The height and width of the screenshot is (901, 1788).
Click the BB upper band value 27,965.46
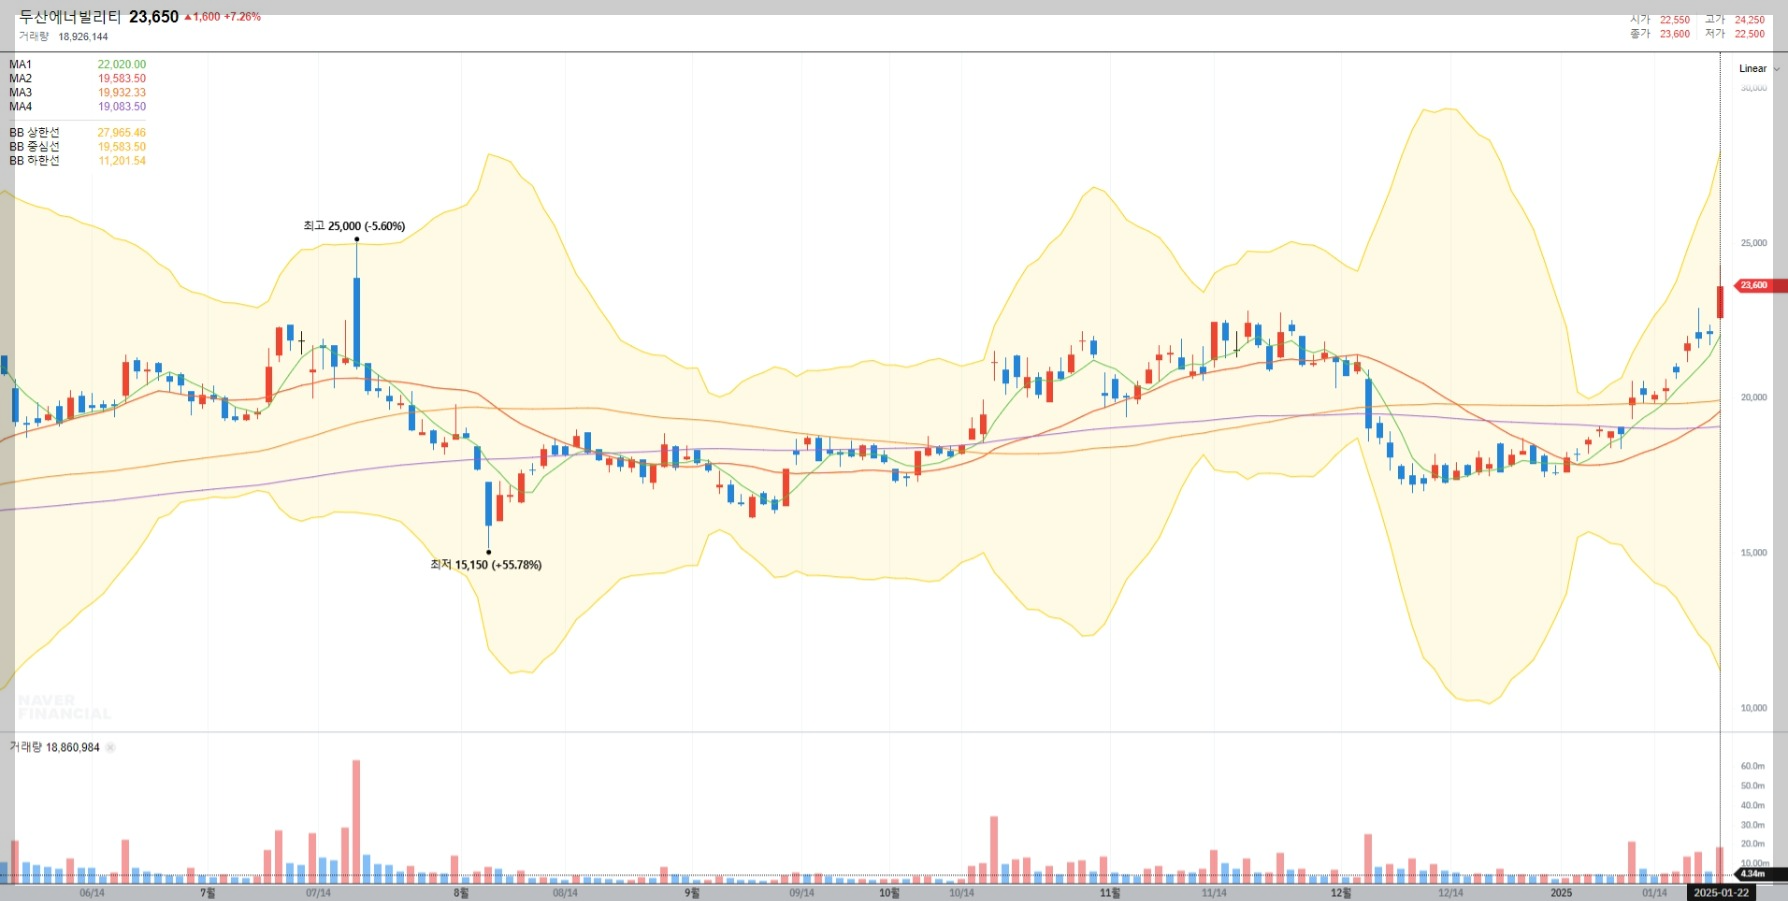pyautogui.click(x=122, y=132)
